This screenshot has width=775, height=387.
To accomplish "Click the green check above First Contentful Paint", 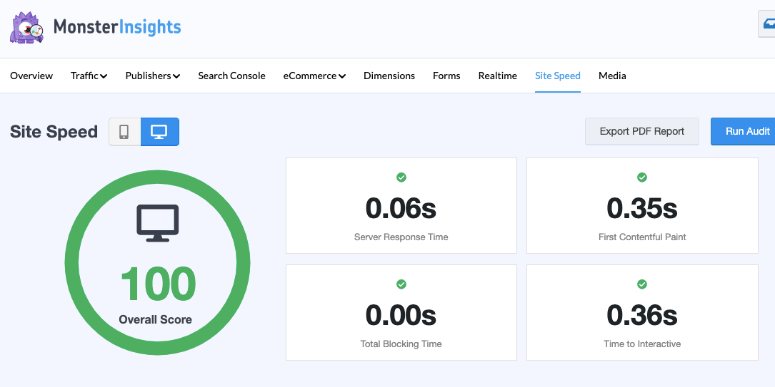I will 642,177.
